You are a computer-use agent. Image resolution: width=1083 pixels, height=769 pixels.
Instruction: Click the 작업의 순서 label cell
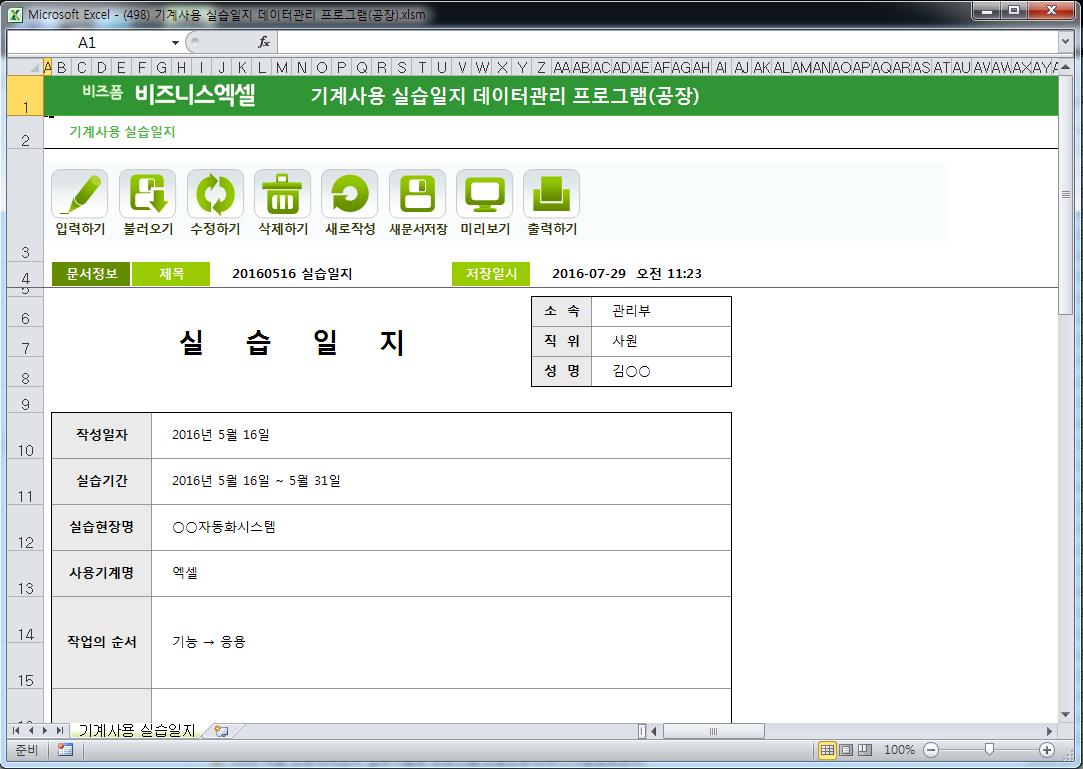(x=102, y=643)
